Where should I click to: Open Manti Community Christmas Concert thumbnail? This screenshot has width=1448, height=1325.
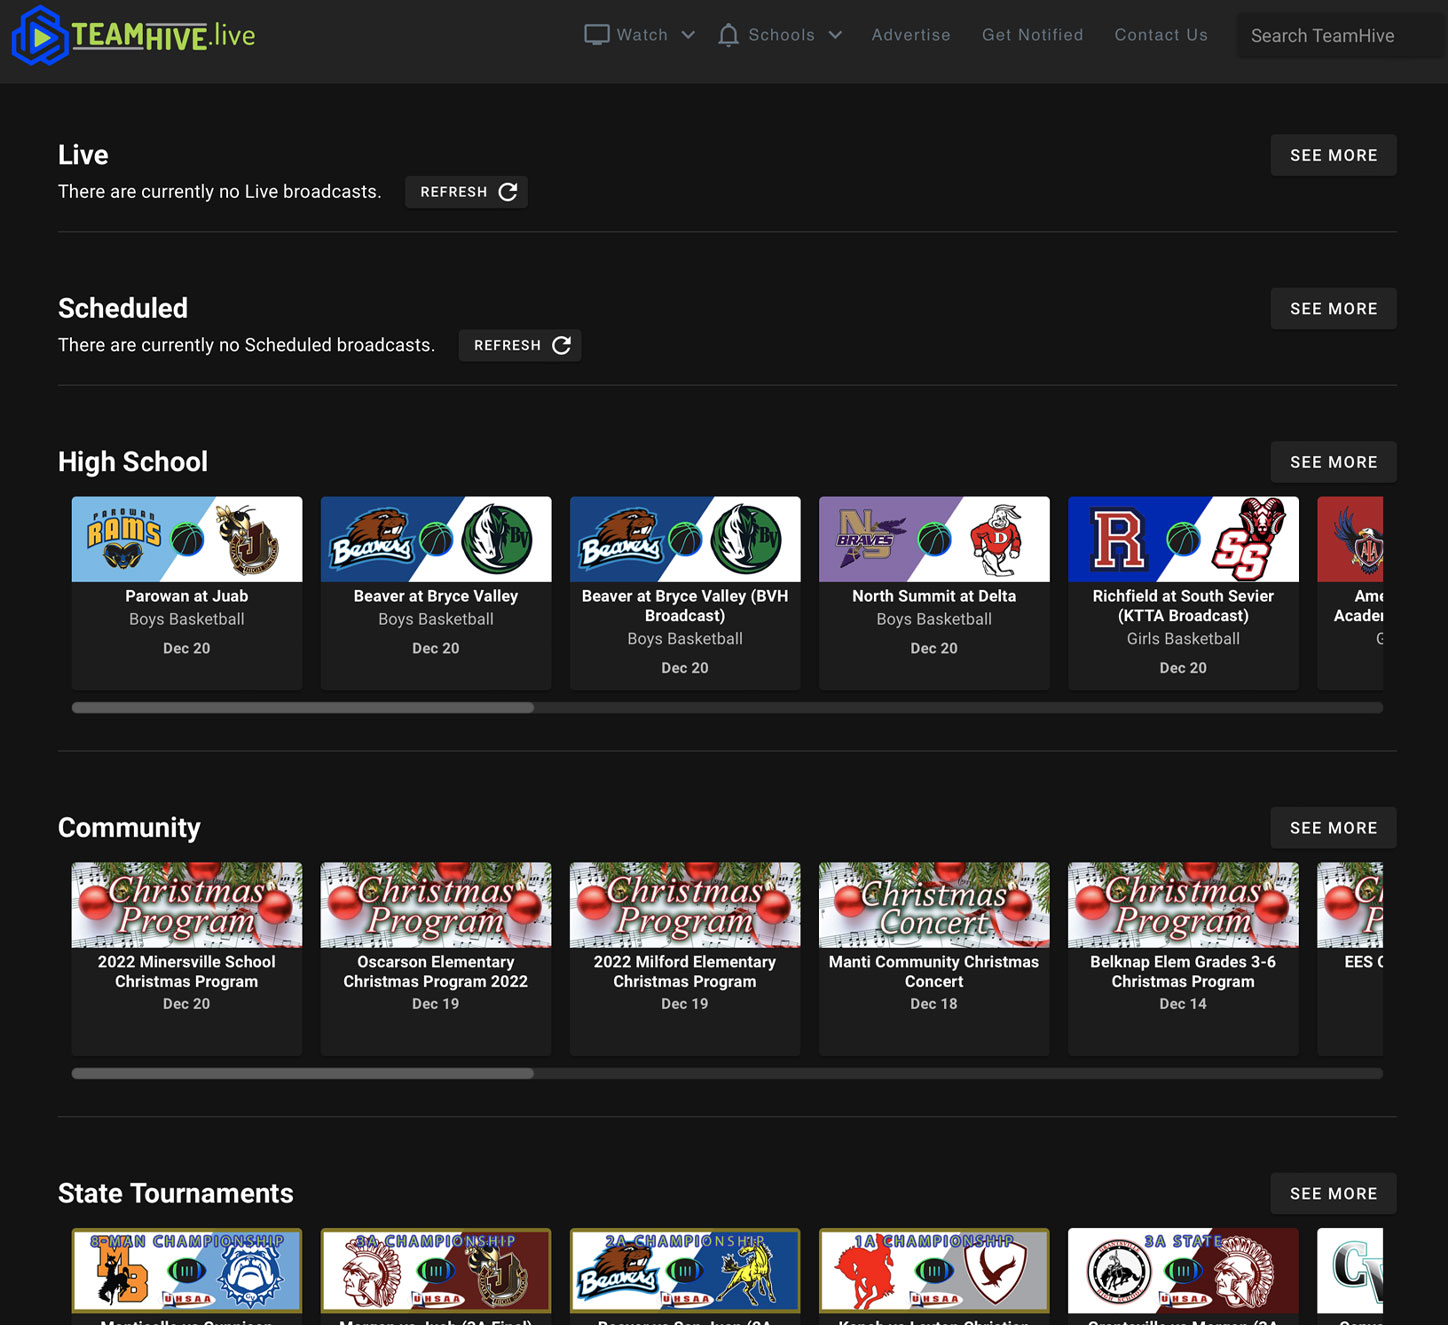[x=934, y=905]
